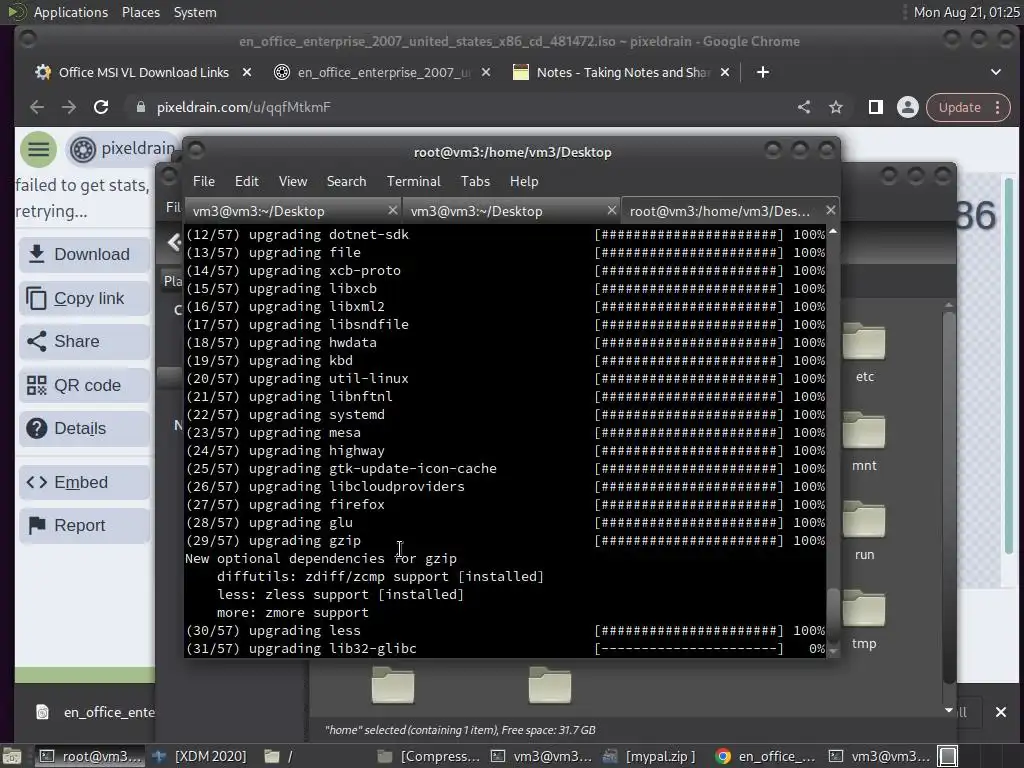Open the terminal Search menu
Viewport: 1024px width, 768px height.
tap(346, 182)
